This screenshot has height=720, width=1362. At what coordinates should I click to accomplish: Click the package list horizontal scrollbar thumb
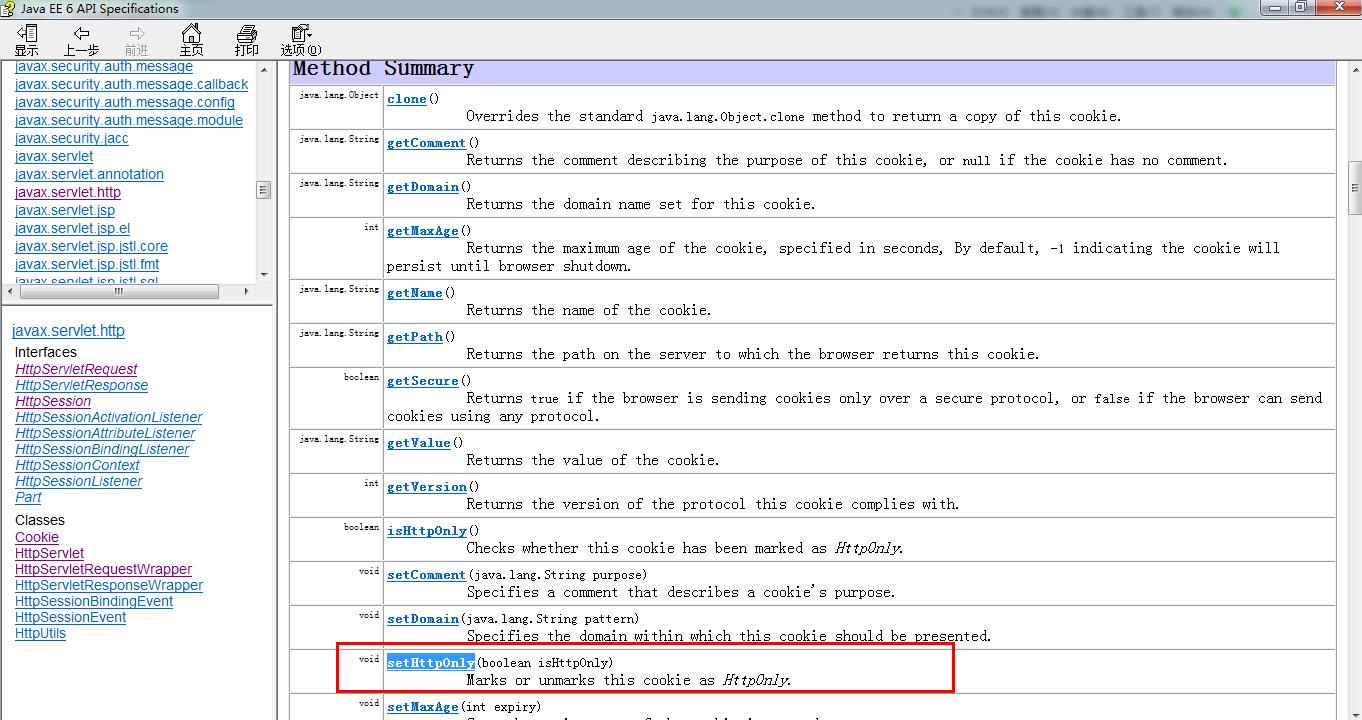coord(119,292)
